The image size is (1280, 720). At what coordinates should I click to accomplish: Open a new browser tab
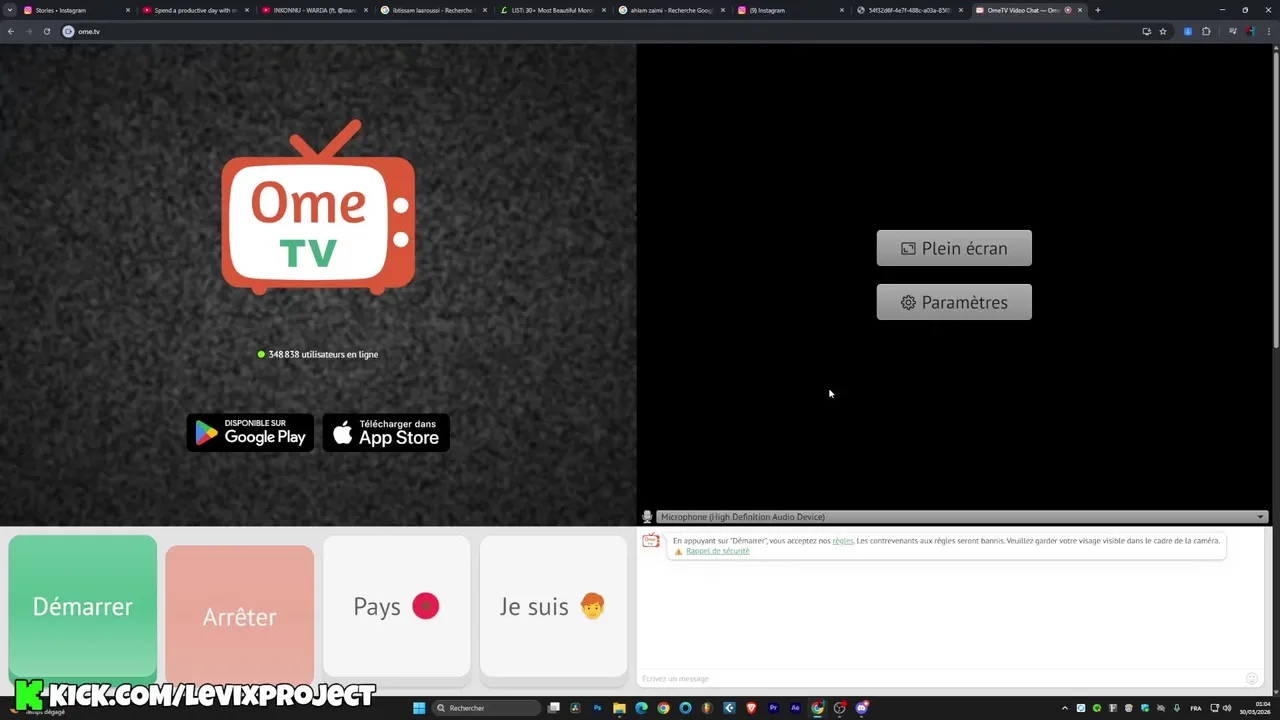click(x=1098, y=10)
